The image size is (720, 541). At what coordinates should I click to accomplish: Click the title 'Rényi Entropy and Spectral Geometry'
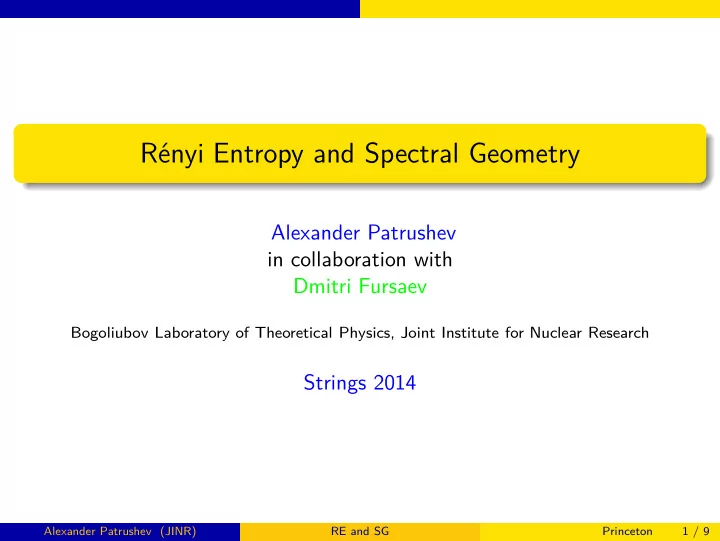[360, 154]
